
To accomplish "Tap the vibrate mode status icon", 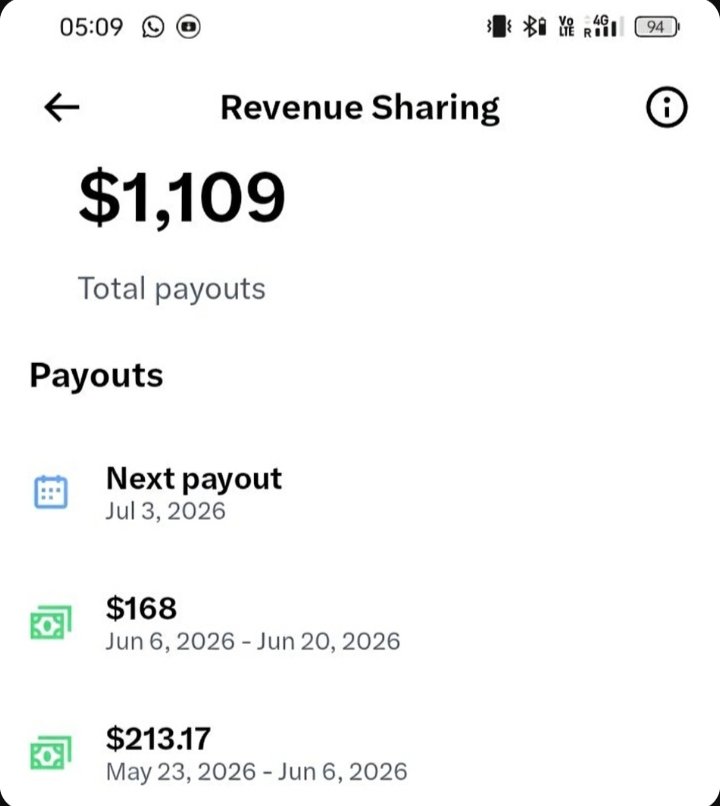I will [499, 26].
